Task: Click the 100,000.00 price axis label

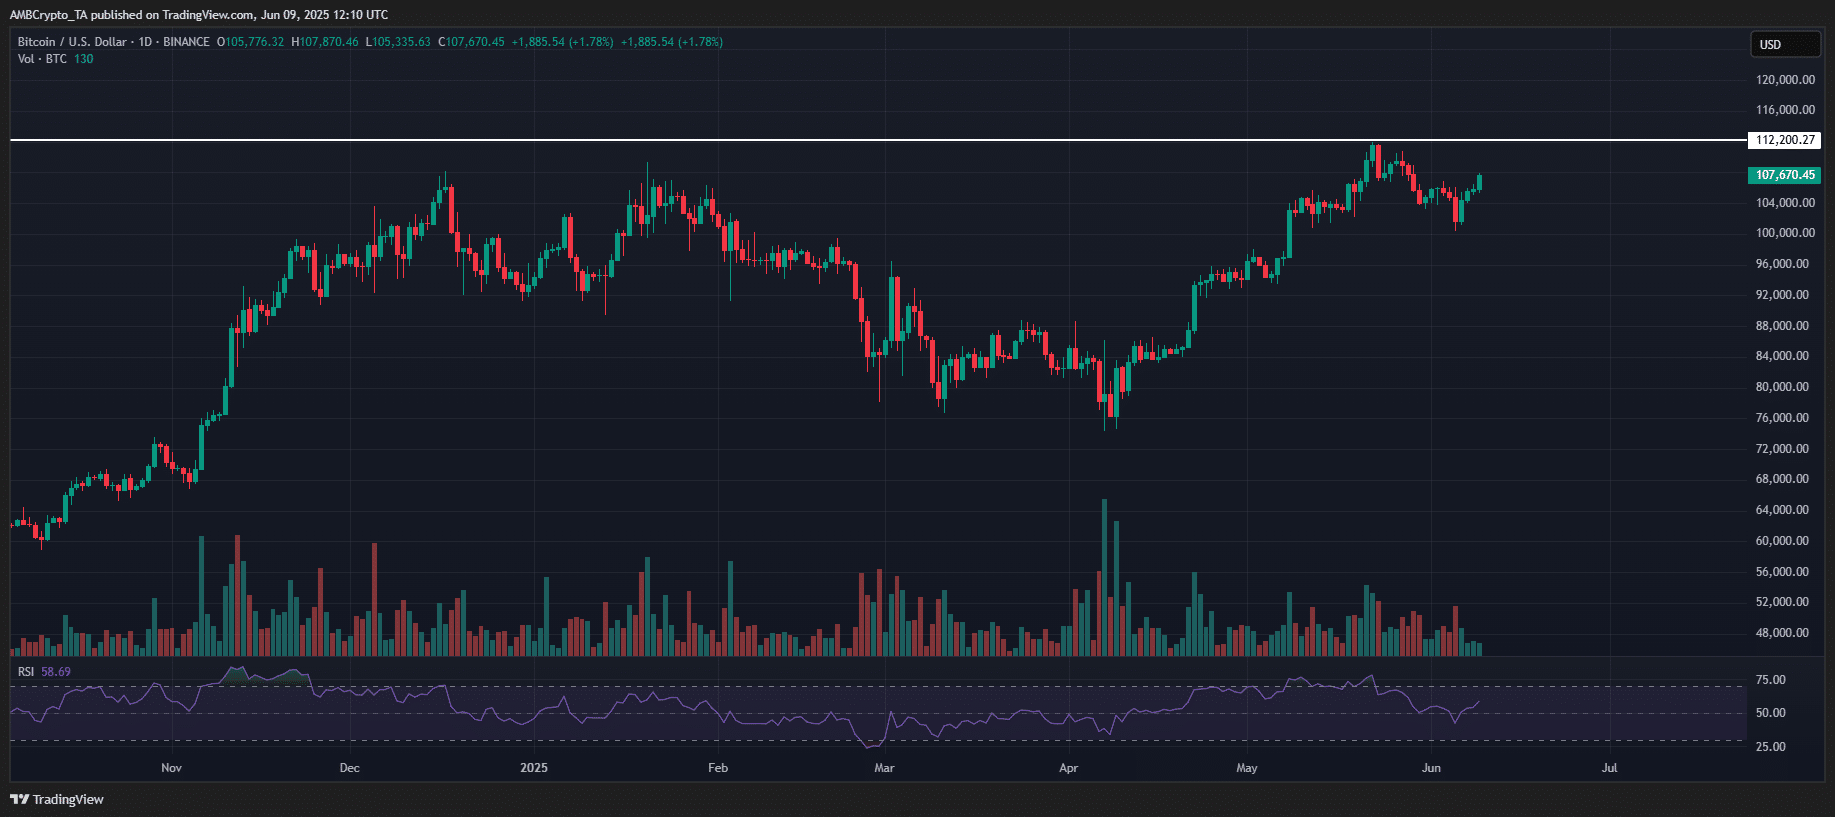Action: click(x=1785, y=233)
